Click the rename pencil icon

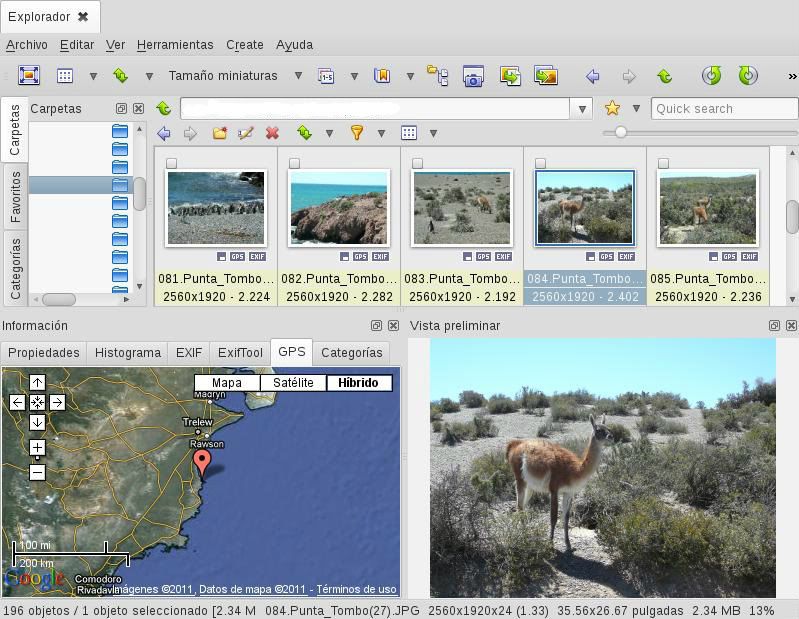[x=246, y=133]
